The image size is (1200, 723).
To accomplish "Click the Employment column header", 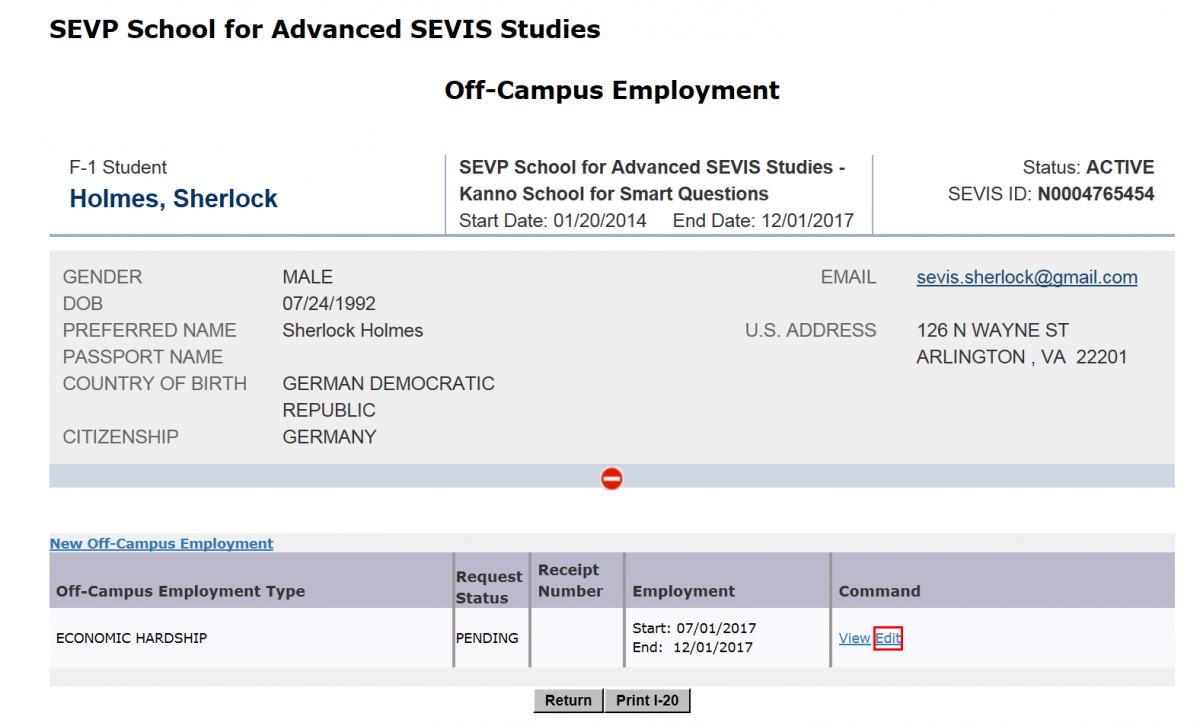I will pos(684,591).
